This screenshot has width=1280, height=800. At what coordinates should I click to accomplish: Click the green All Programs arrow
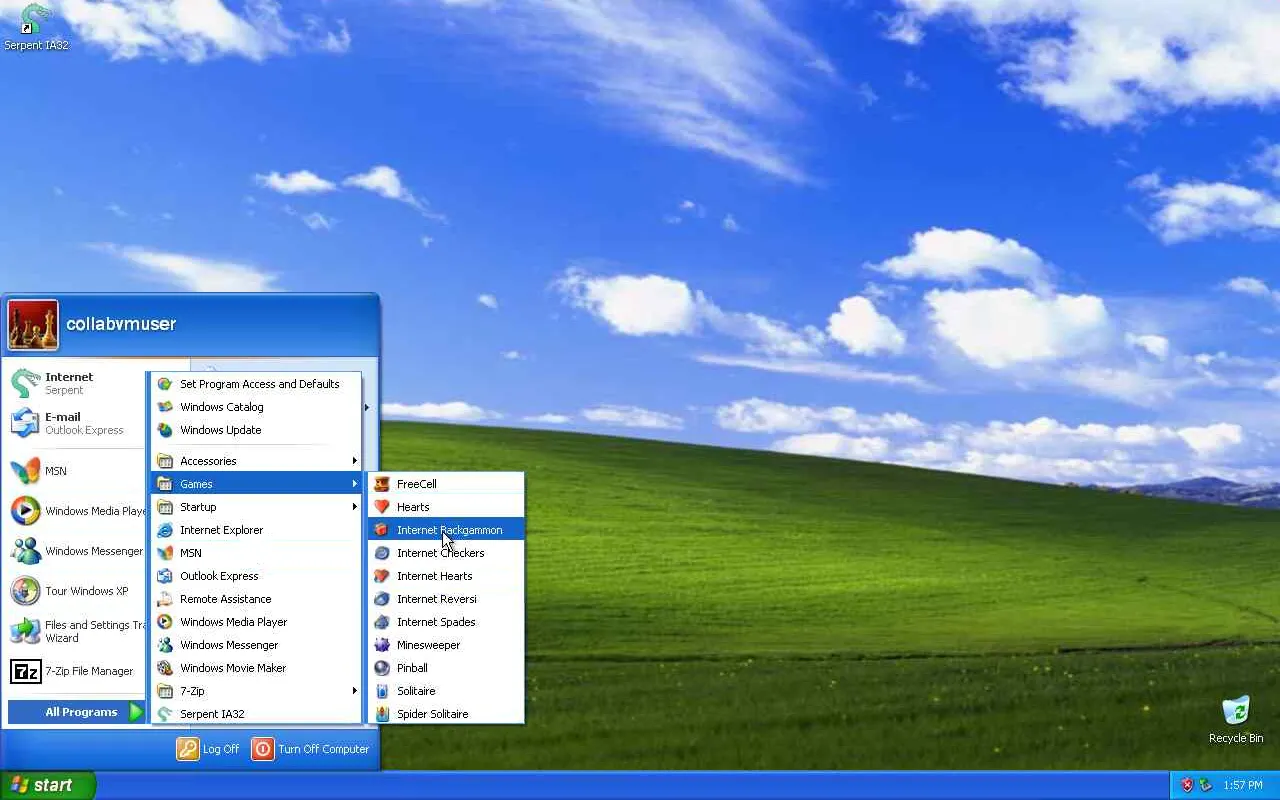pos(136,712)
